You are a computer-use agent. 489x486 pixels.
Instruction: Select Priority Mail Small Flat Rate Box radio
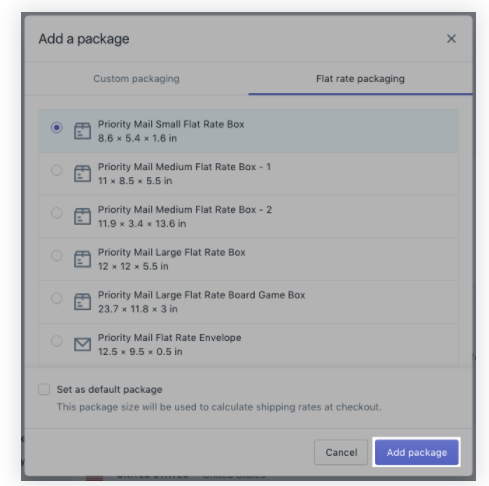pyautogui.click(x=57, y=127)
